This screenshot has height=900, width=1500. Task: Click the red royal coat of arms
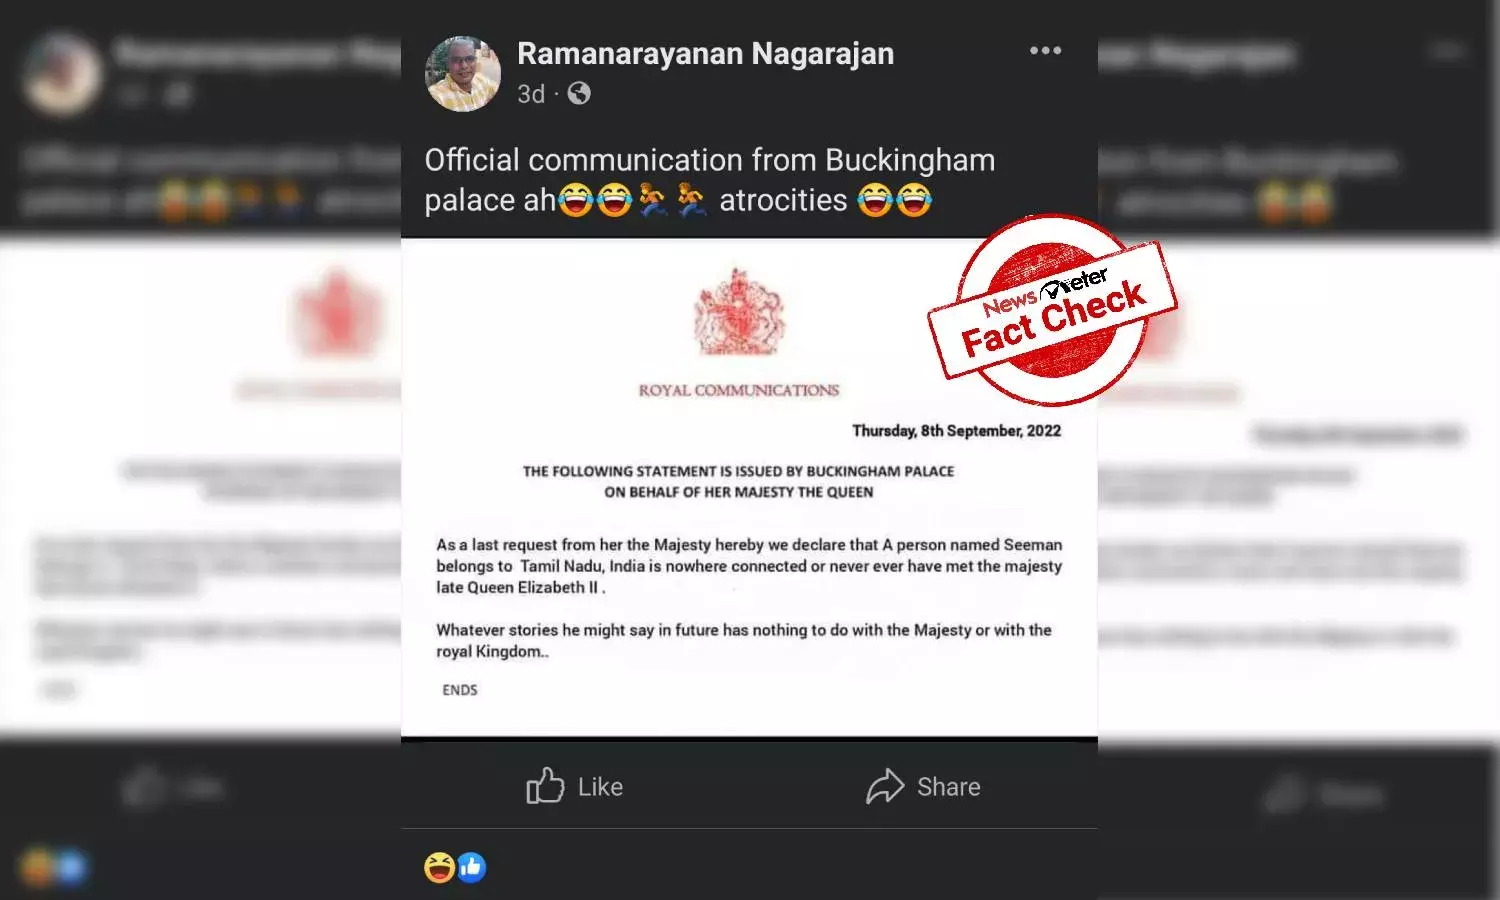coord(739,312)
